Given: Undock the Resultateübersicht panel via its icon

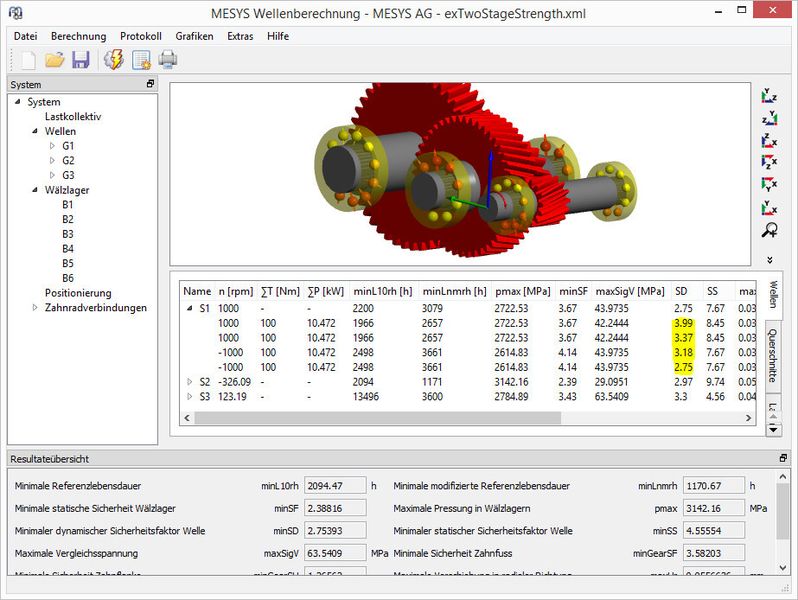Looking at the screenshot, I should (x=782, y=458).
